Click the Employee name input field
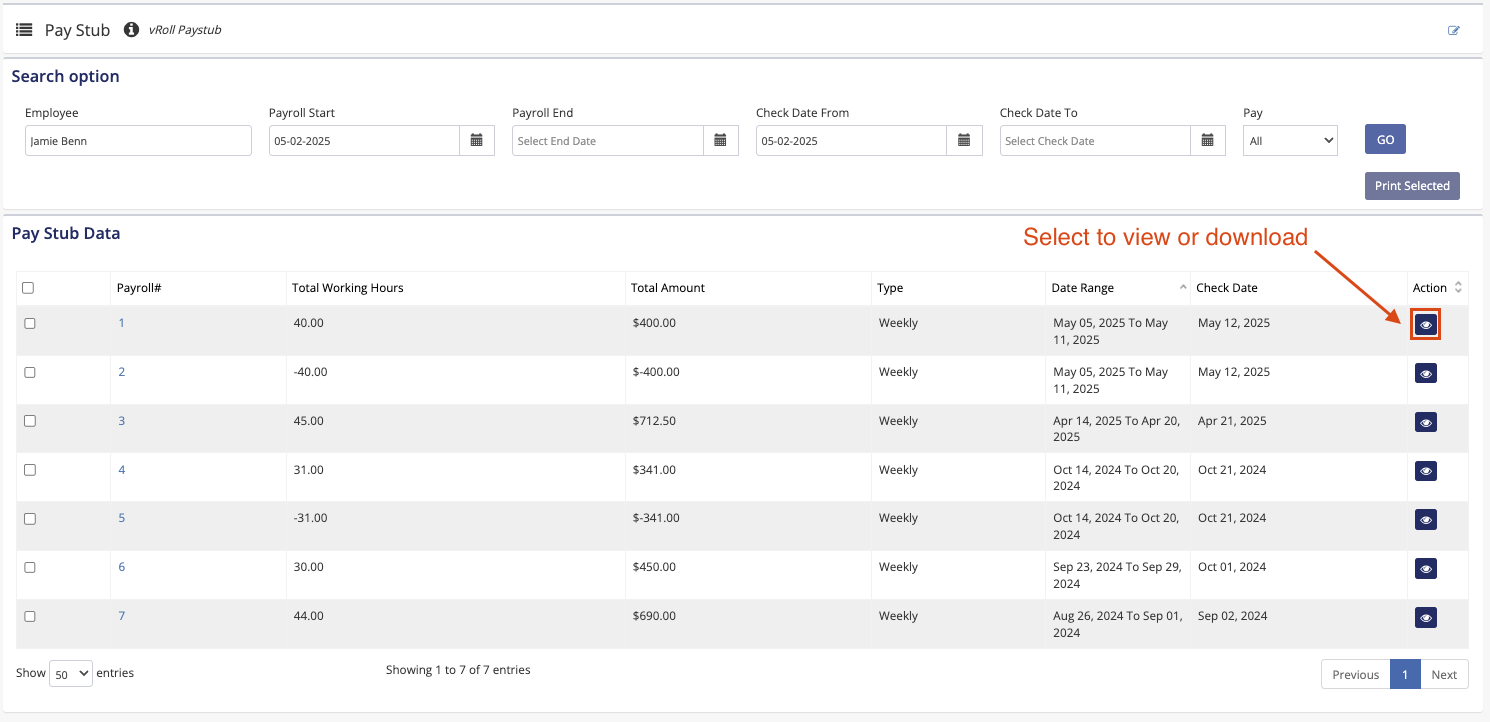Viewport: 1490px width, 722px height. [138, 141]
